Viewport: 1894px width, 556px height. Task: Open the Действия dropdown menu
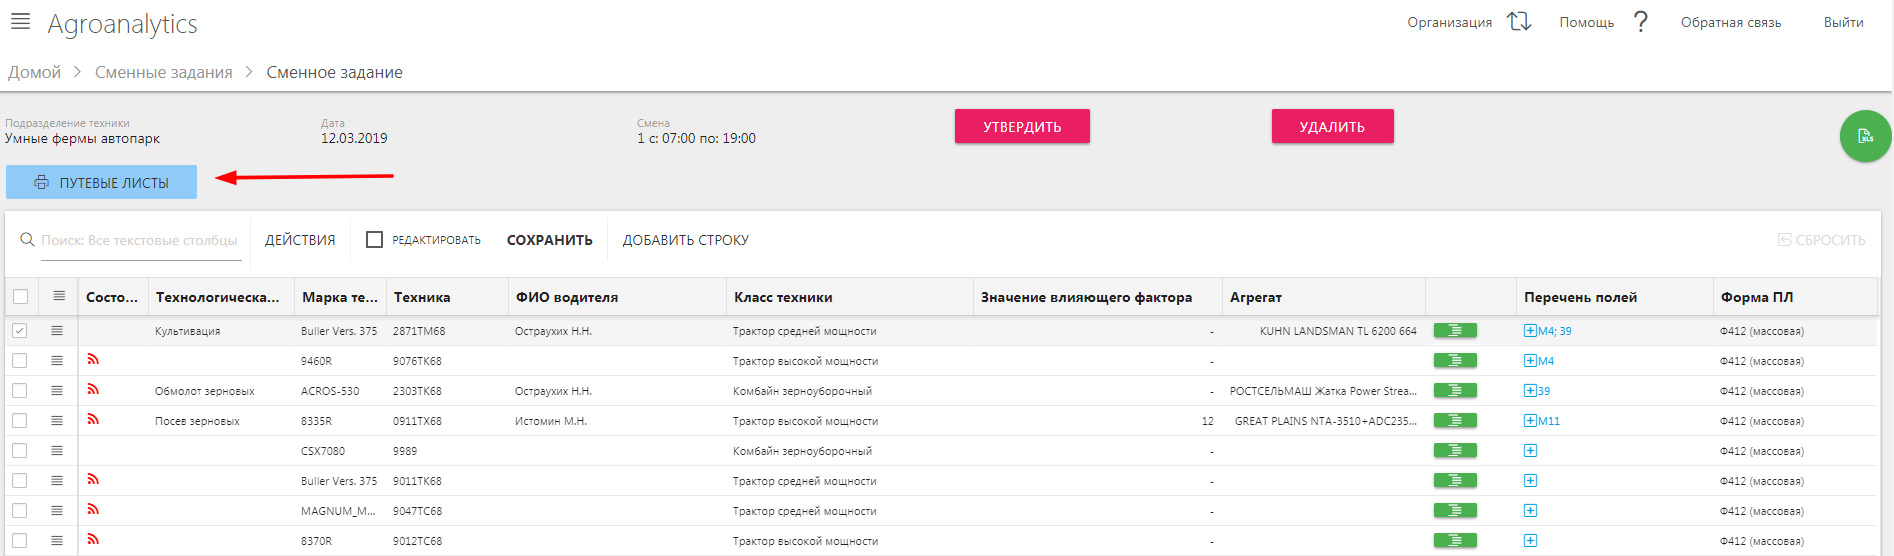[300, 240]
